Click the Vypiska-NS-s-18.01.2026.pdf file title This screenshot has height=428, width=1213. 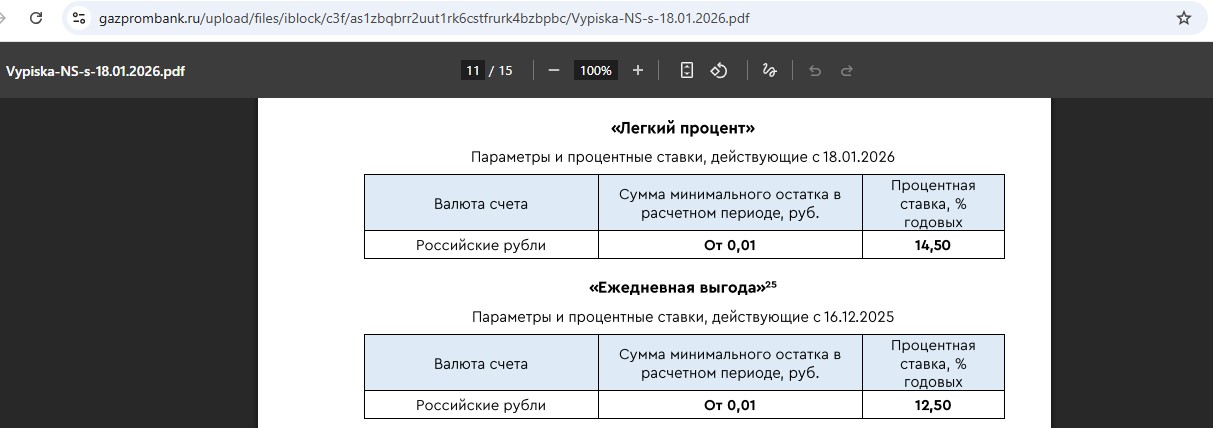pos(95,71)
